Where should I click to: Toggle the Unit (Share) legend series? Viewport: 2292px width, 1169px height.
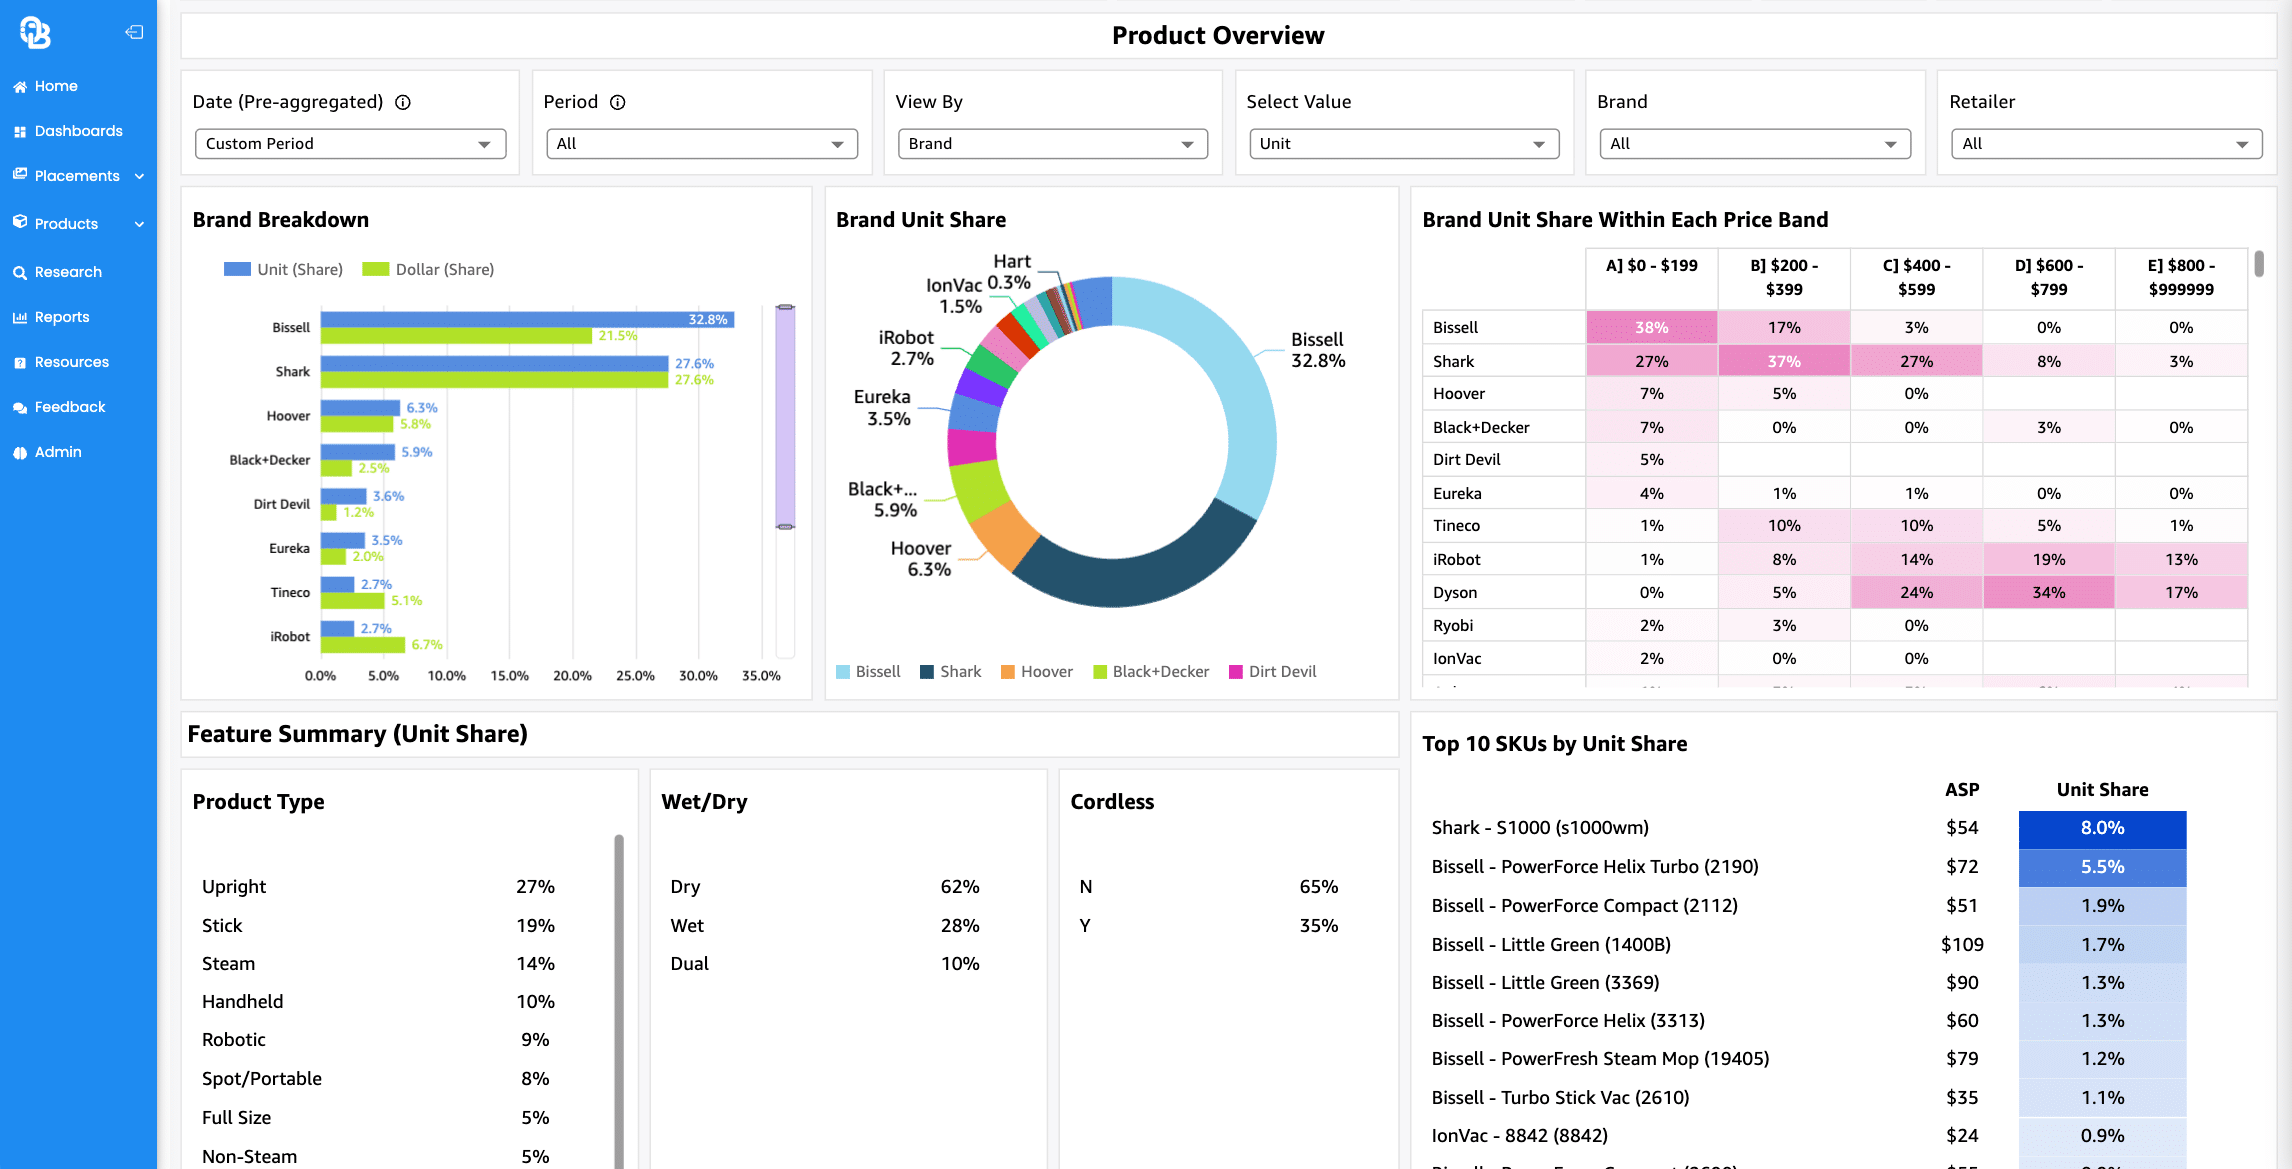(283, 269)
